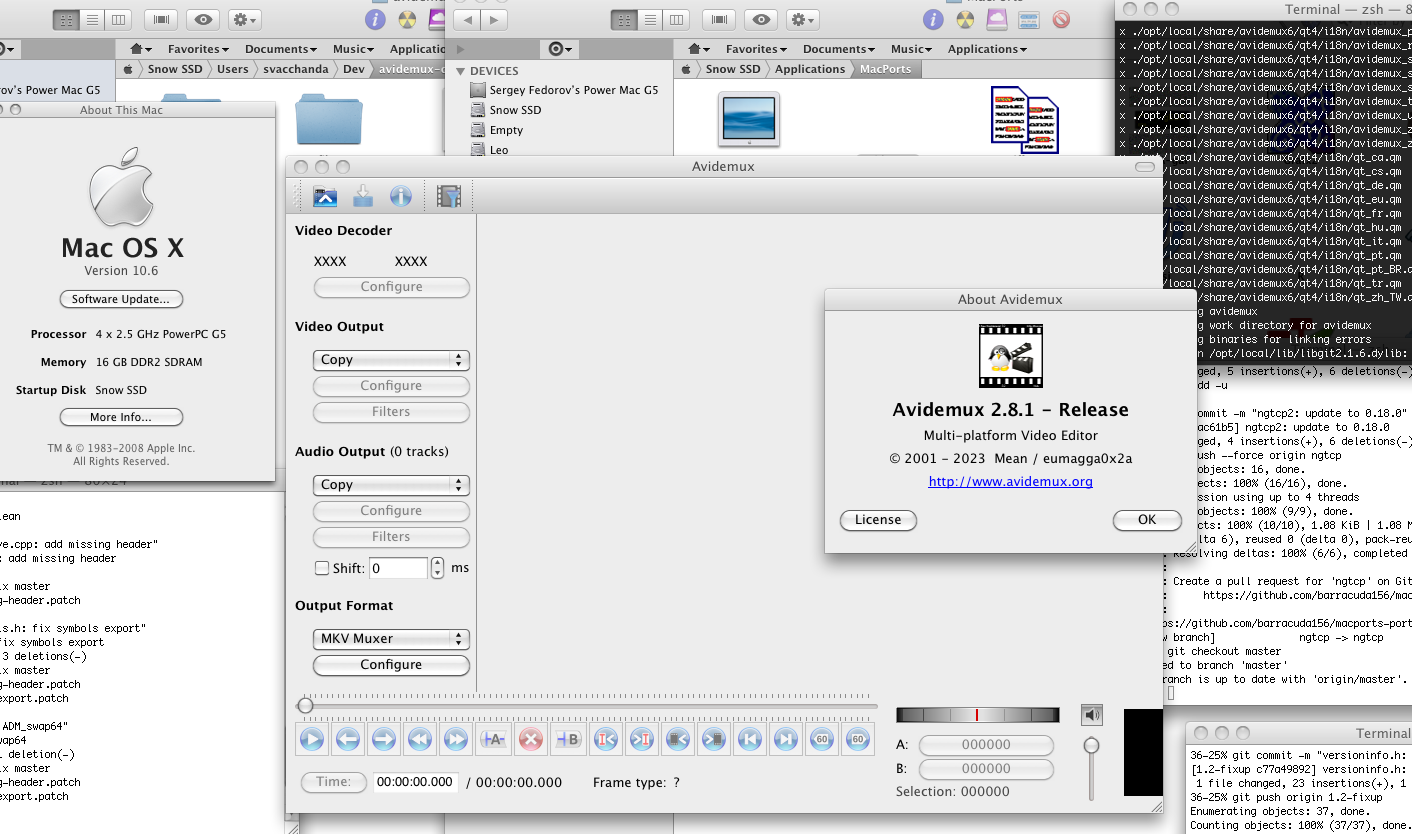Switch MacPorts Finder window to column view
The height and width of the screenshot is (834, 1412).
pos(677,19)
